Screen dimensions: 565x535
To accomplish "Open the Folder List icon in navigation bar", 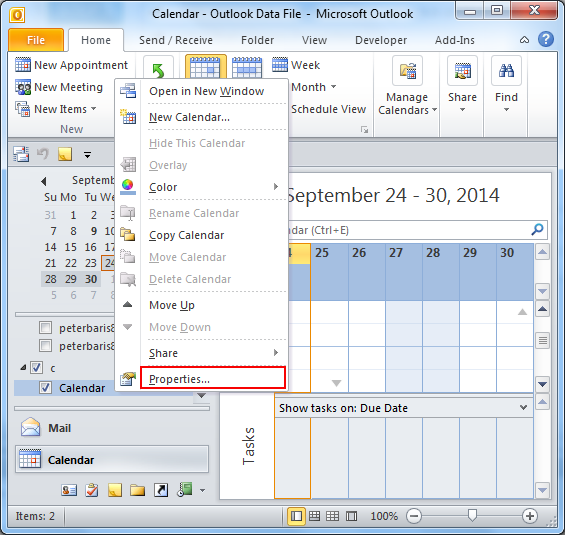I will coord(138,490).
